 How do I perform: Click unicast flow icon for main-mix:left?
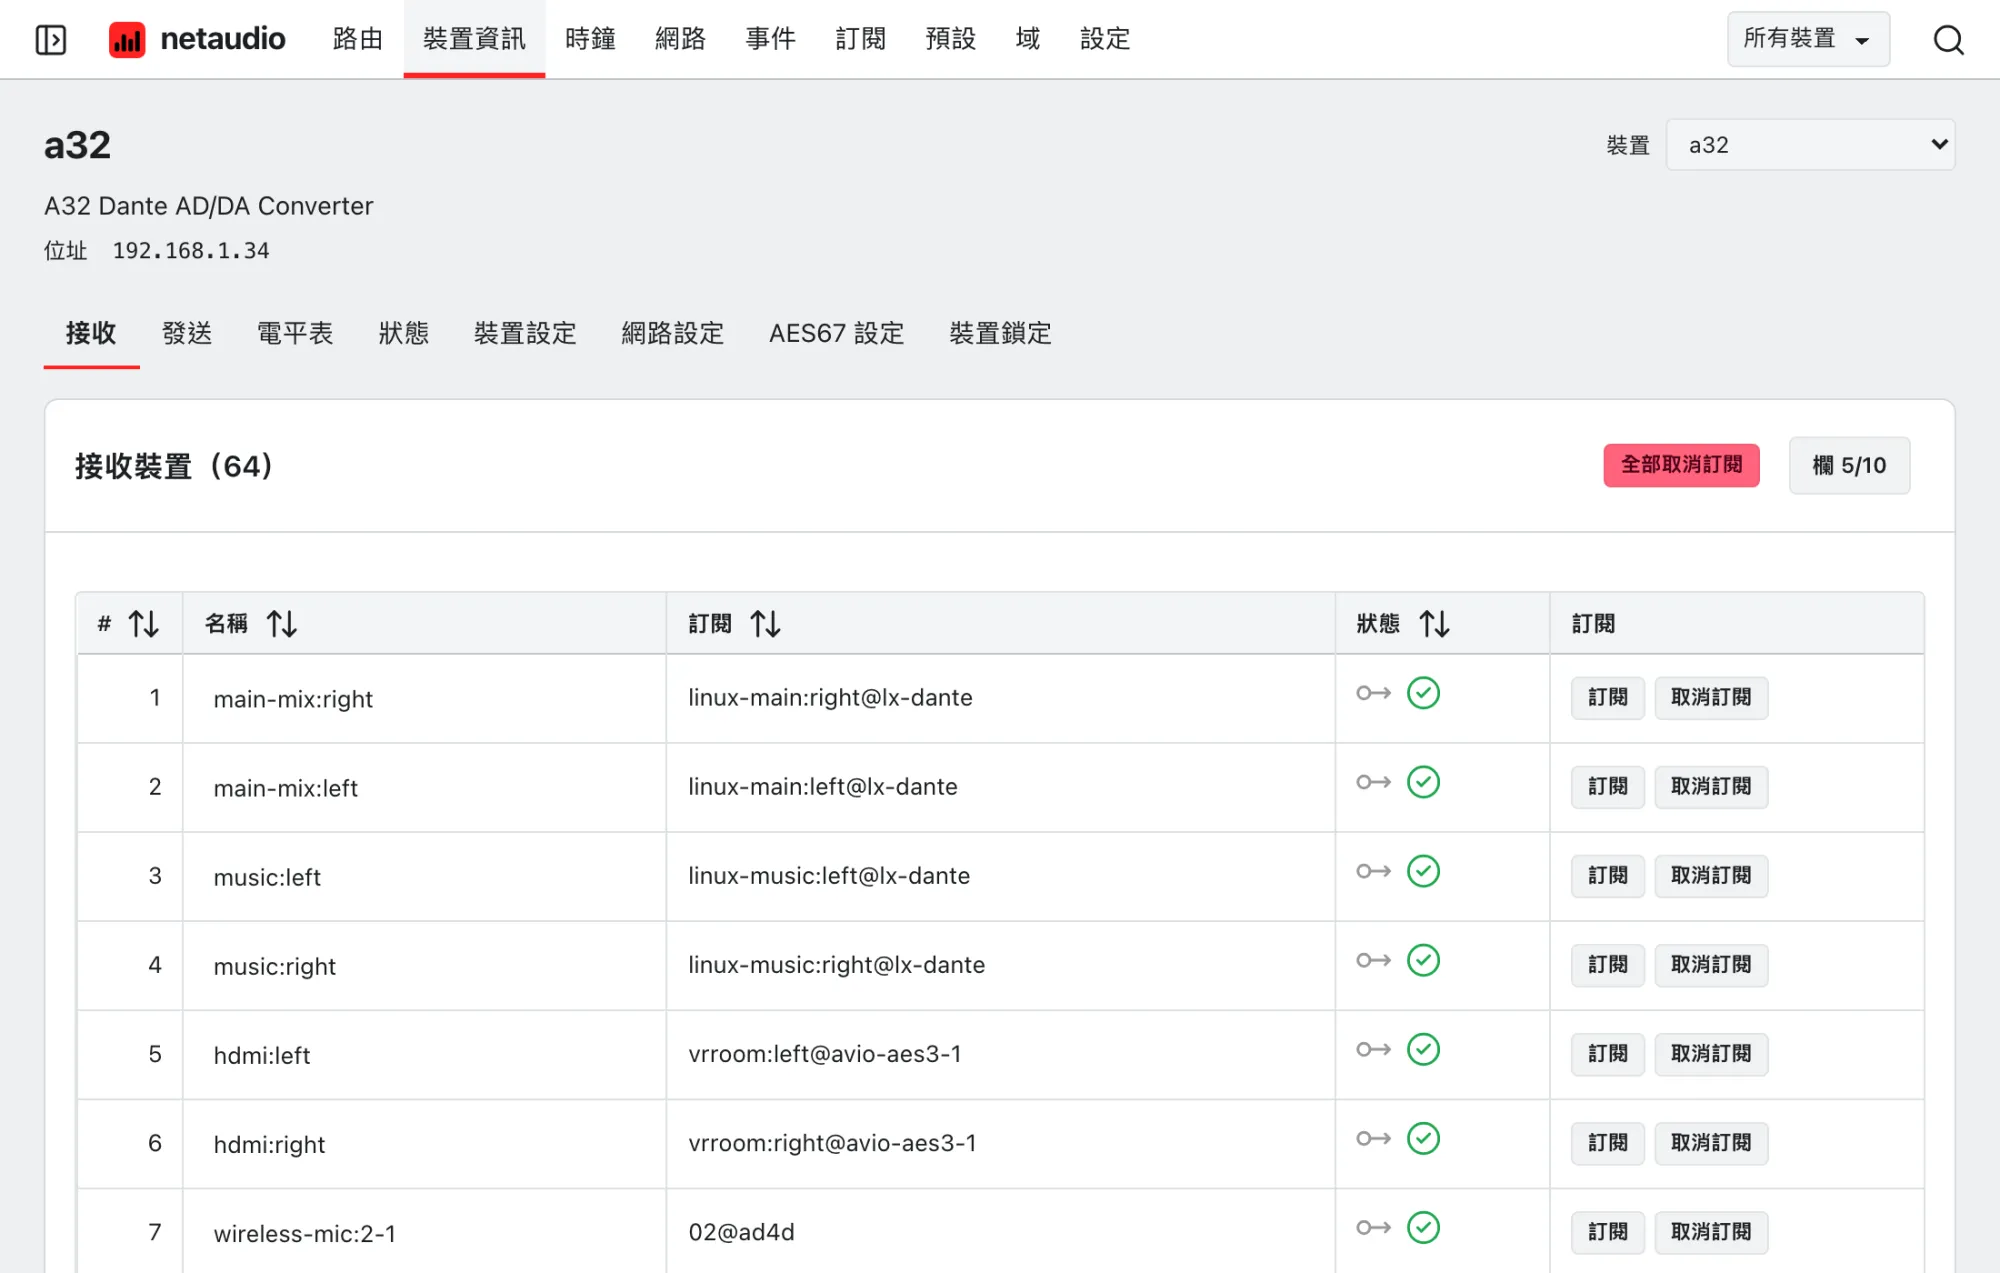1374,782
